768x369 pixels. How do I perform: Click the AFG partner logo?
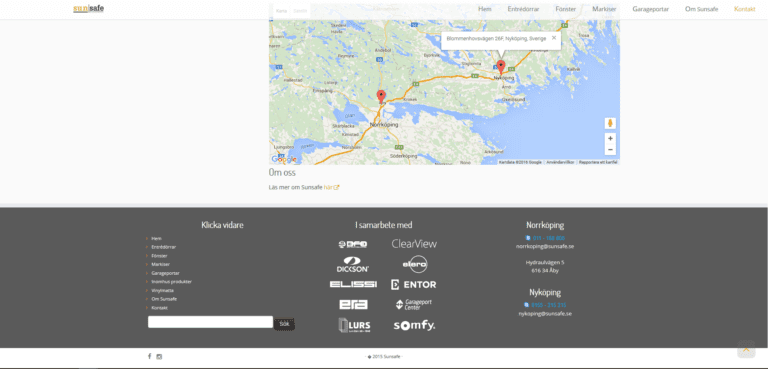[353, 244]
